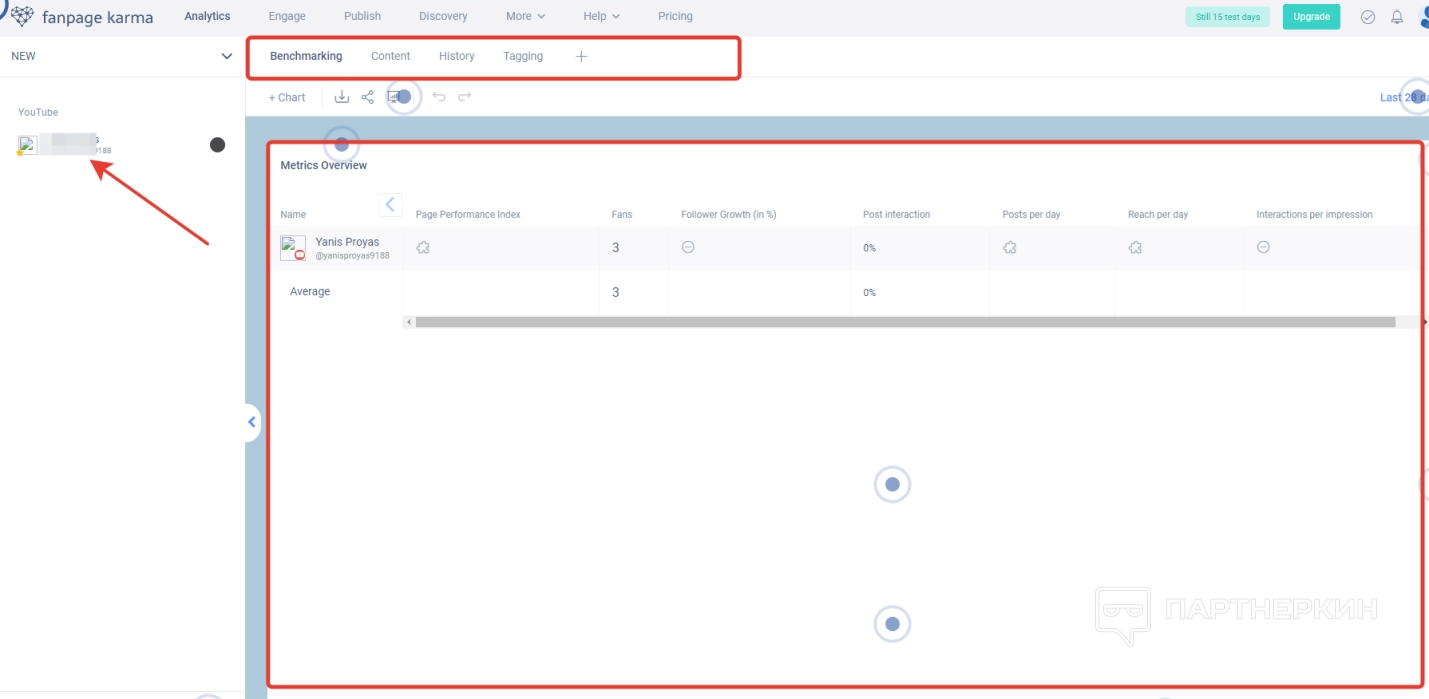Viewport: 1429px width, 699px height.
Task: Switch to the Content tab
Action: [x=390, y=56]
